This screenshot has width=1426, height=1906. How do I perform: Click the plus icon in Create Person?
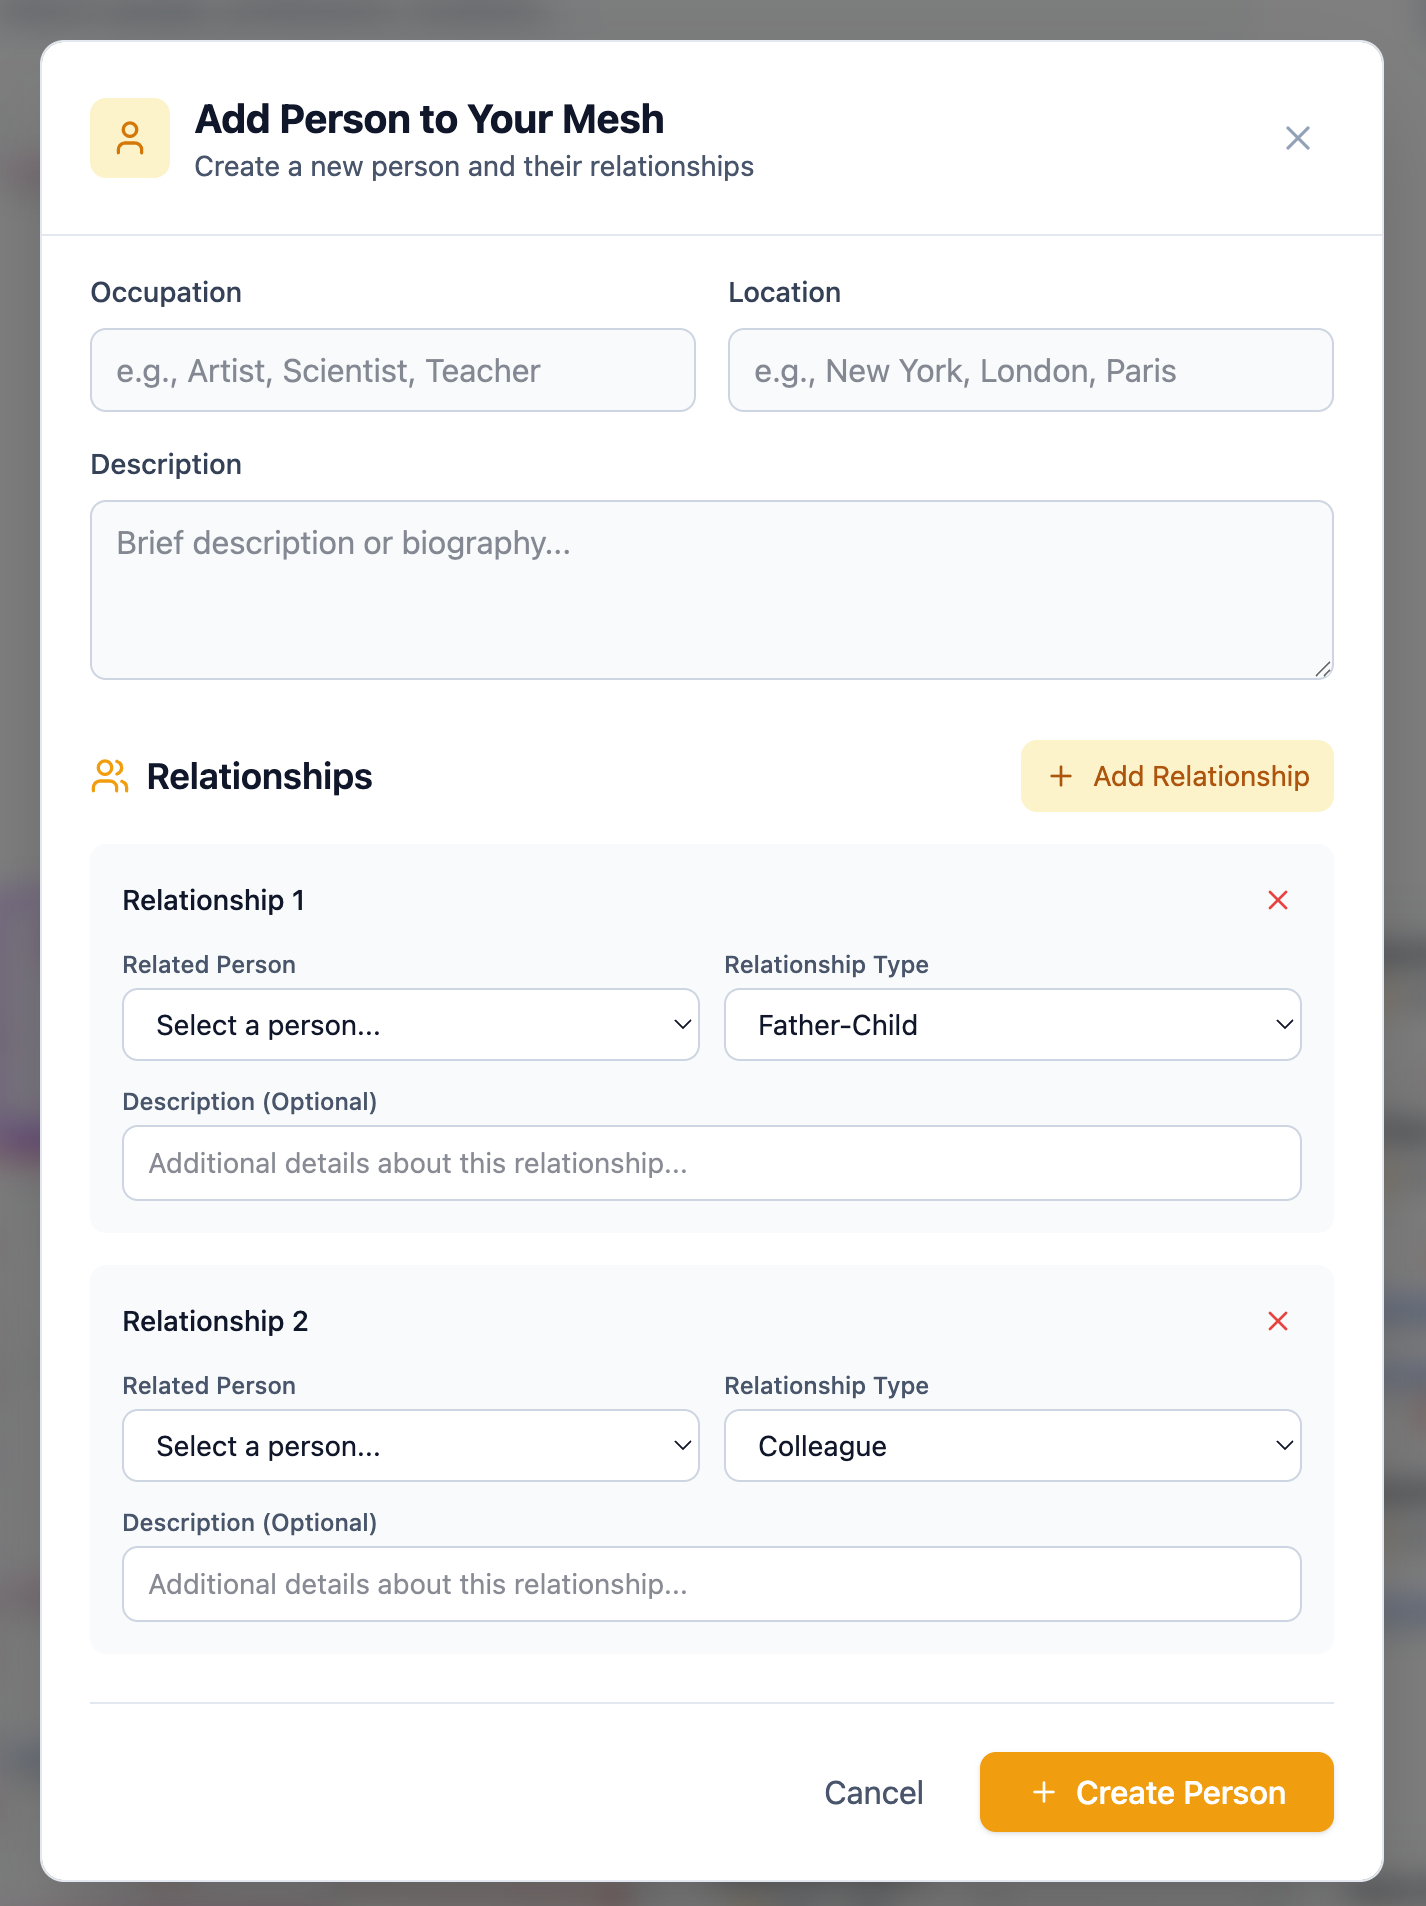click(1044, 1792)
